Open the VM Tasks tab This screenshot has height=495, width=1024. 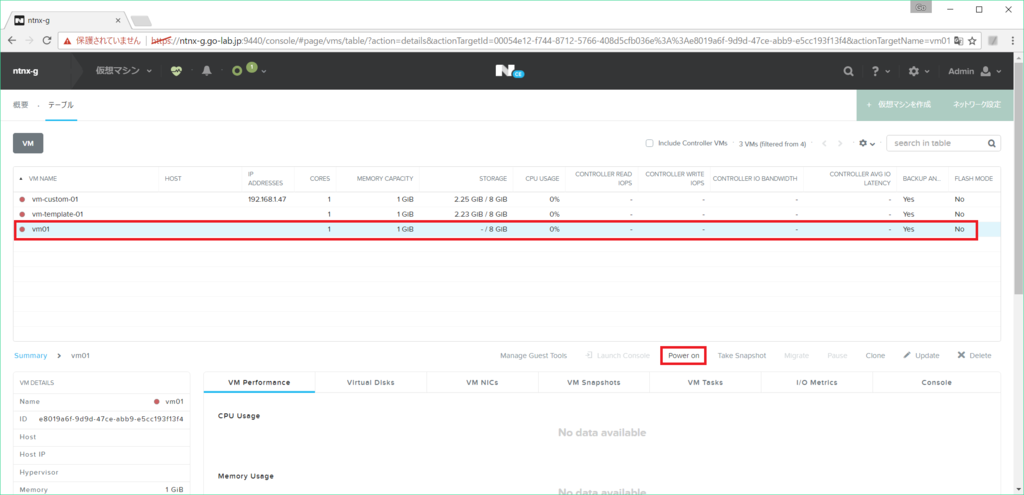pyautogui.click(x=705, y=382)
